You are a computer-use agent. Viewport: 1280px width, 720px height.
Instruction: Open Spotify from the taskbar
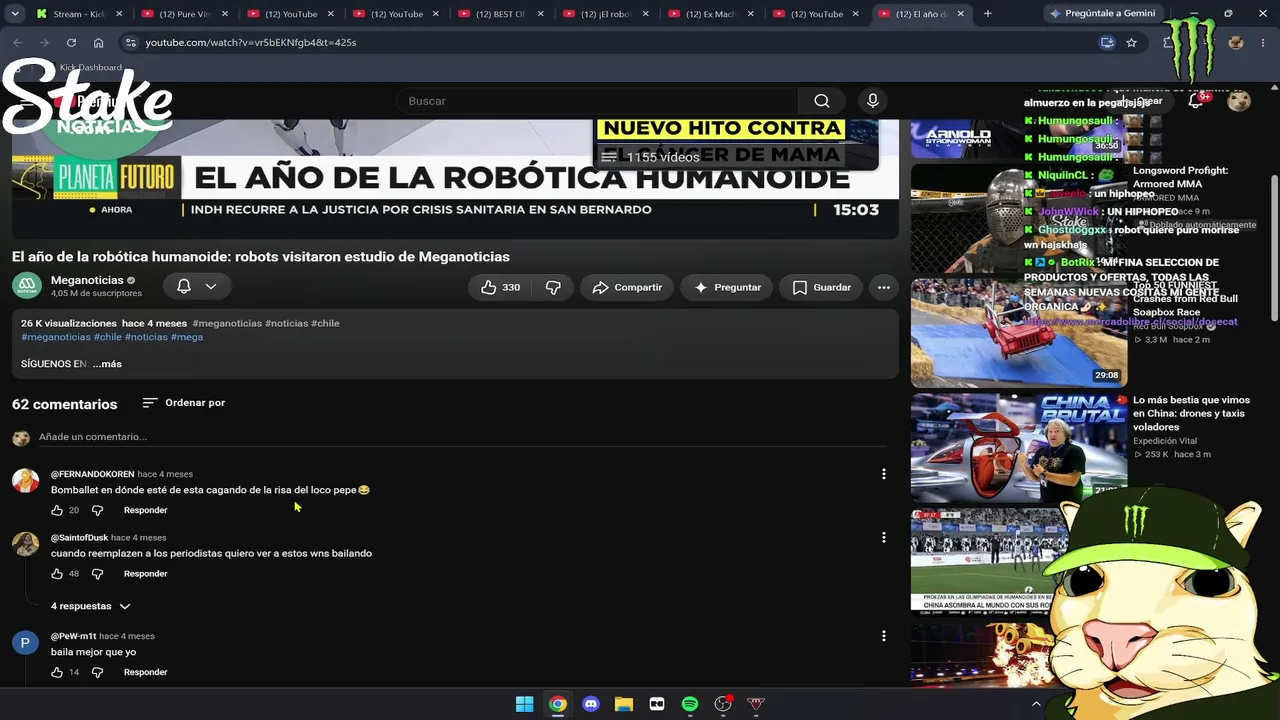point(690,704)
